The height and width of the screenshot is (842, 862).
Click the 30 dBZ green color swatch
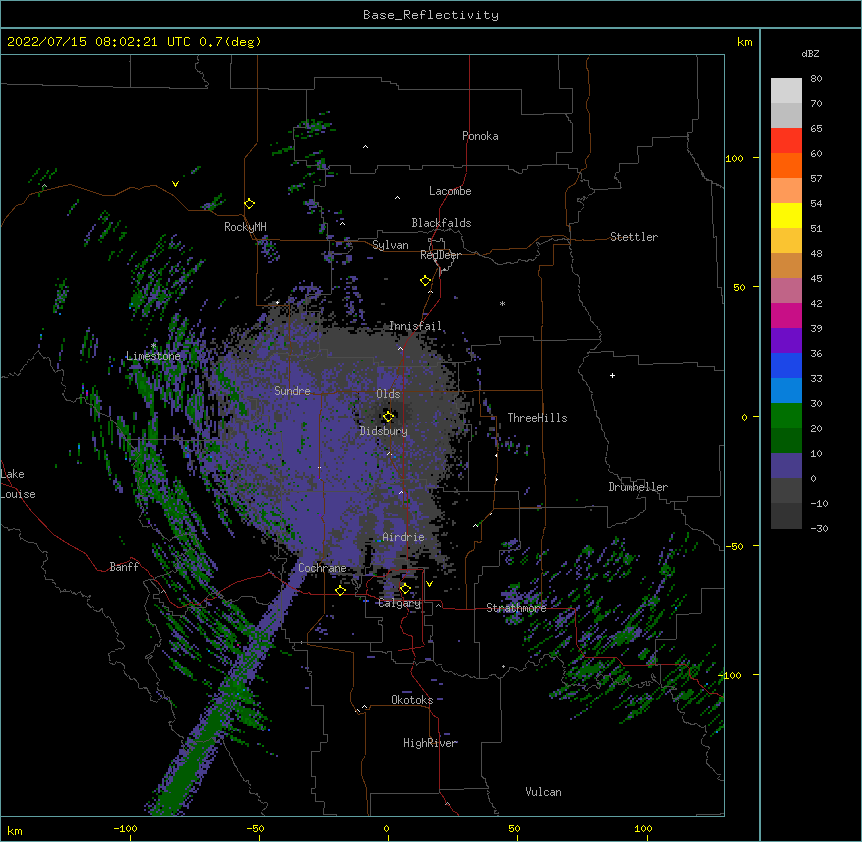pyautogui.click(x=786, y=416)
